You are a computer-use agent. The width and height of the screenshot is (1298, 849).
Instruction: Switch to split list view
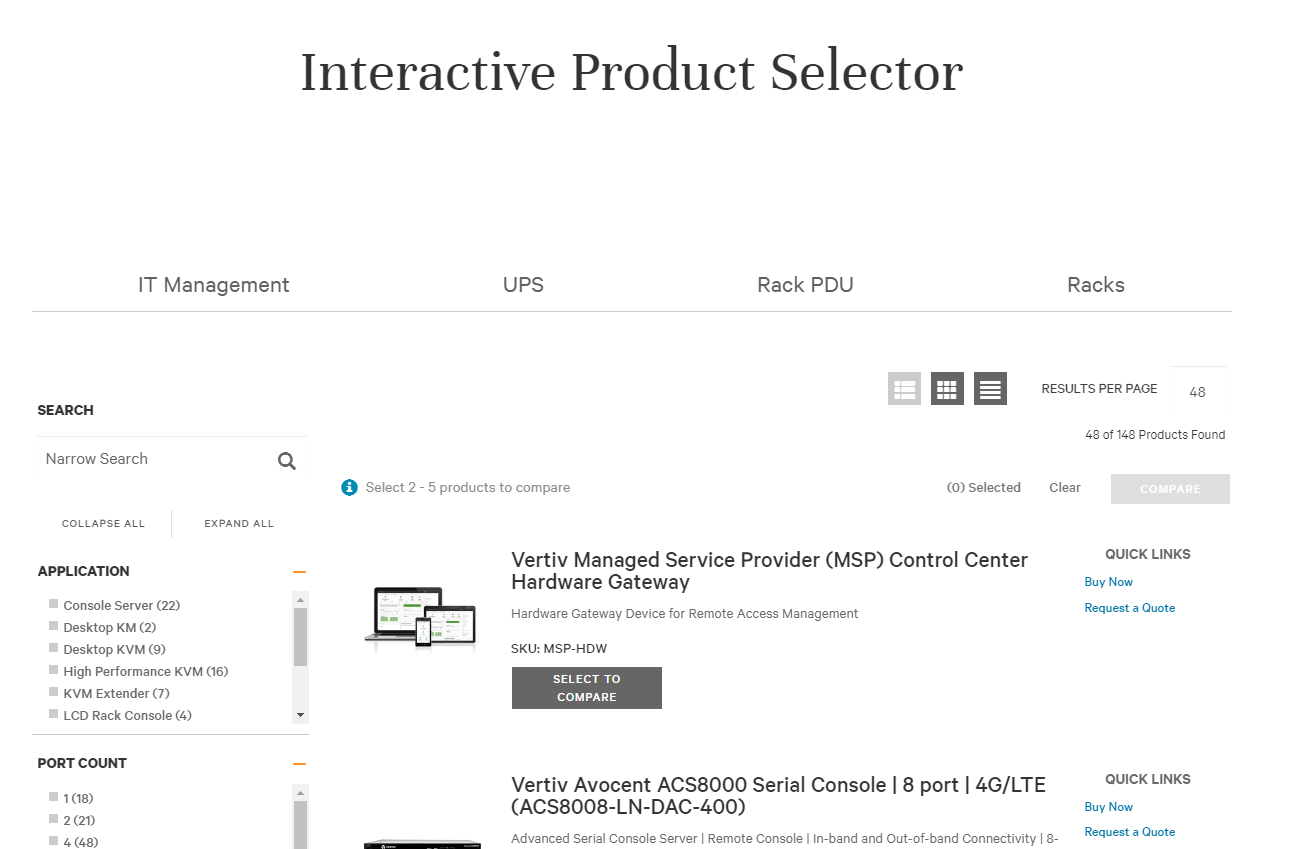click(904, 388)
